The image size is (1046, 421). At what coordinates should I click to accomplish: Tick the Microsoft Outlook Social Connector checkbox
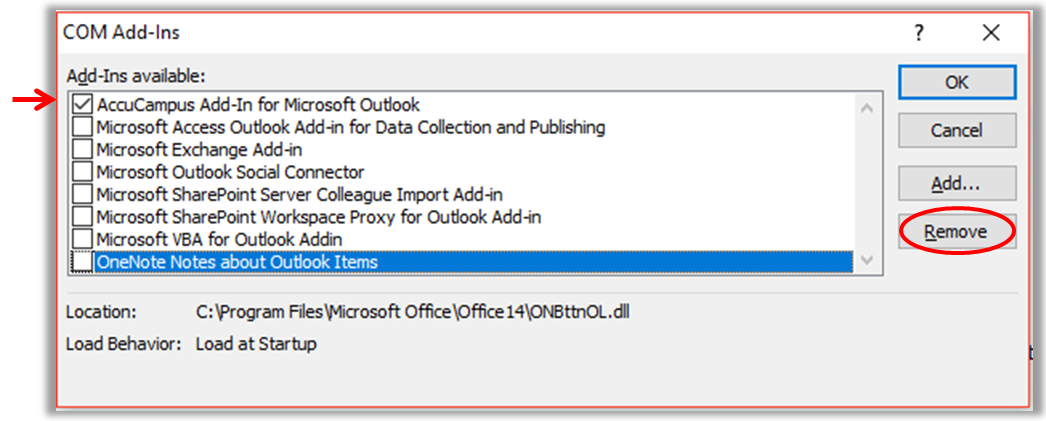click(x=83, y=172)
